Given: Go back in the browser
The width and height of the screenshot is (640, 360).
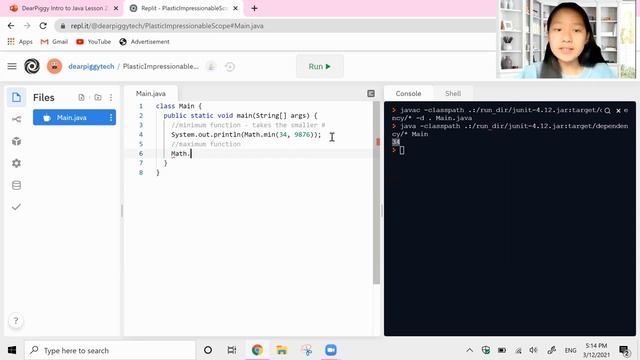Looking at the screenshot, I should pyautogui.click(x=11, y=26).
